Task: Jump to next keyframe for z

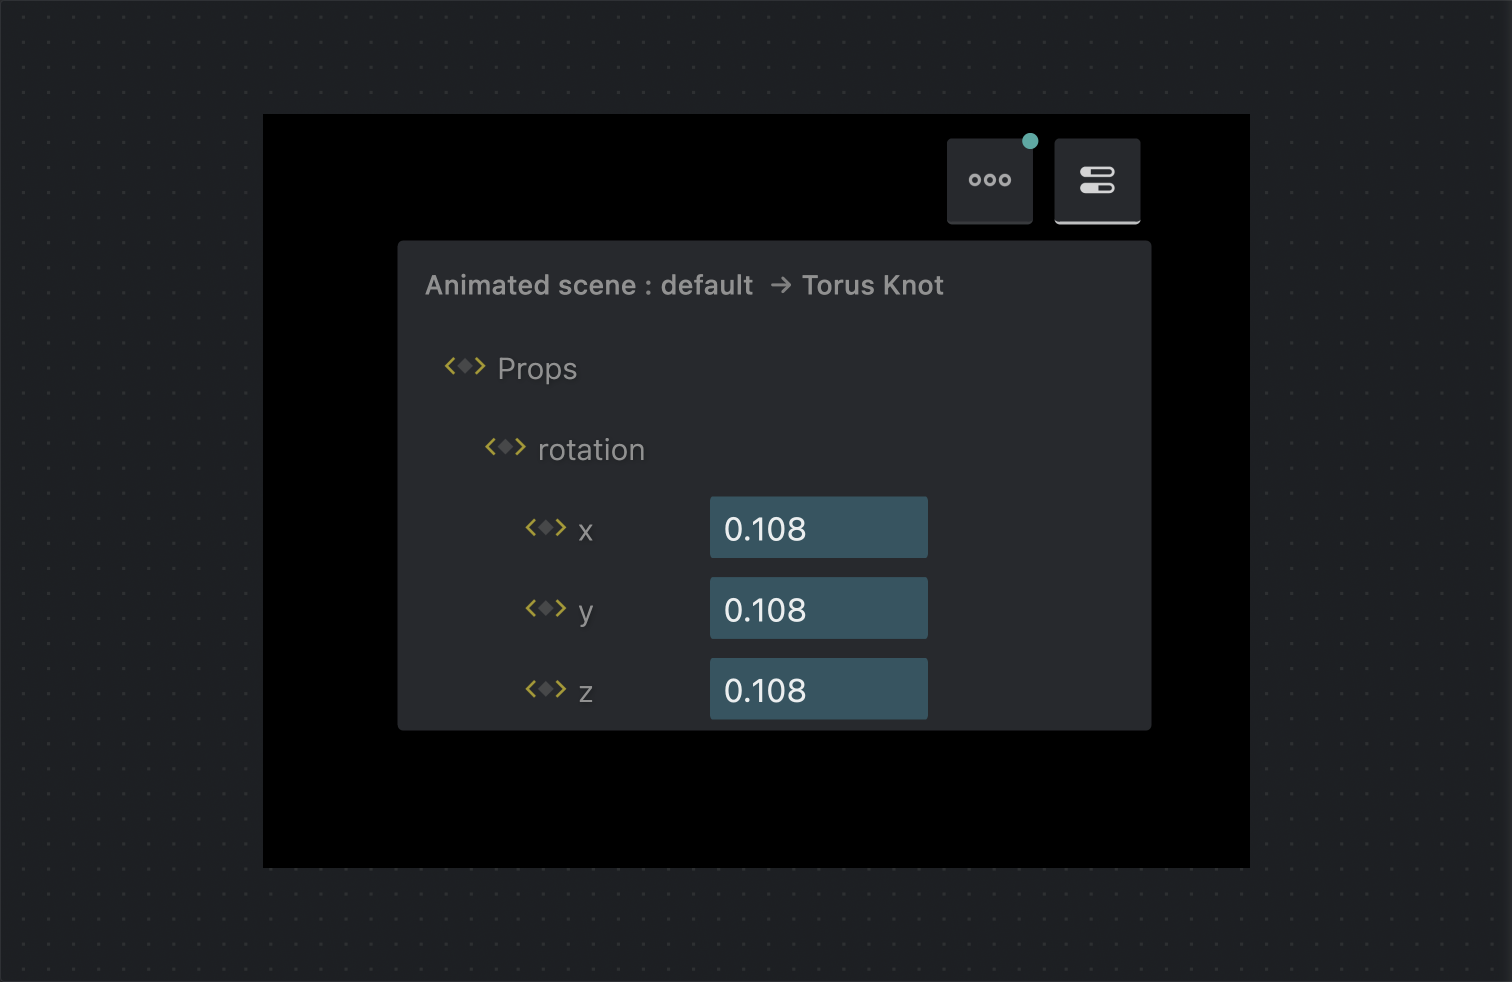Action: [x=561, y=689]
